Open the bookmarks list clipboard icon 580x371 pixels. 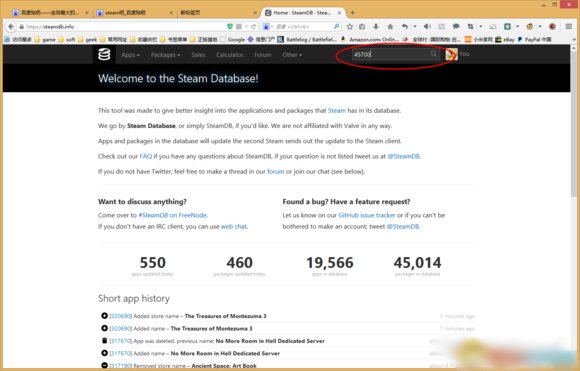pyautogui.click(x=362, y=27)
